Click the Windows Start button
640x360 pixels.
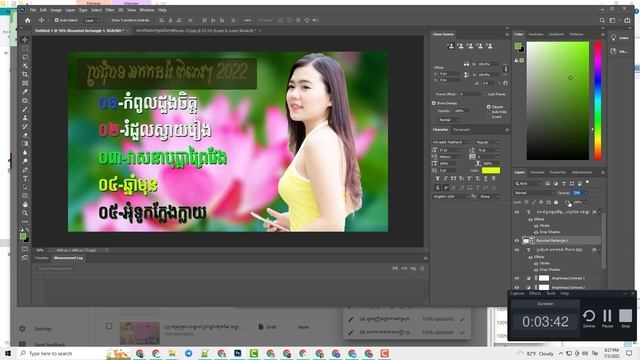(7, 353)
